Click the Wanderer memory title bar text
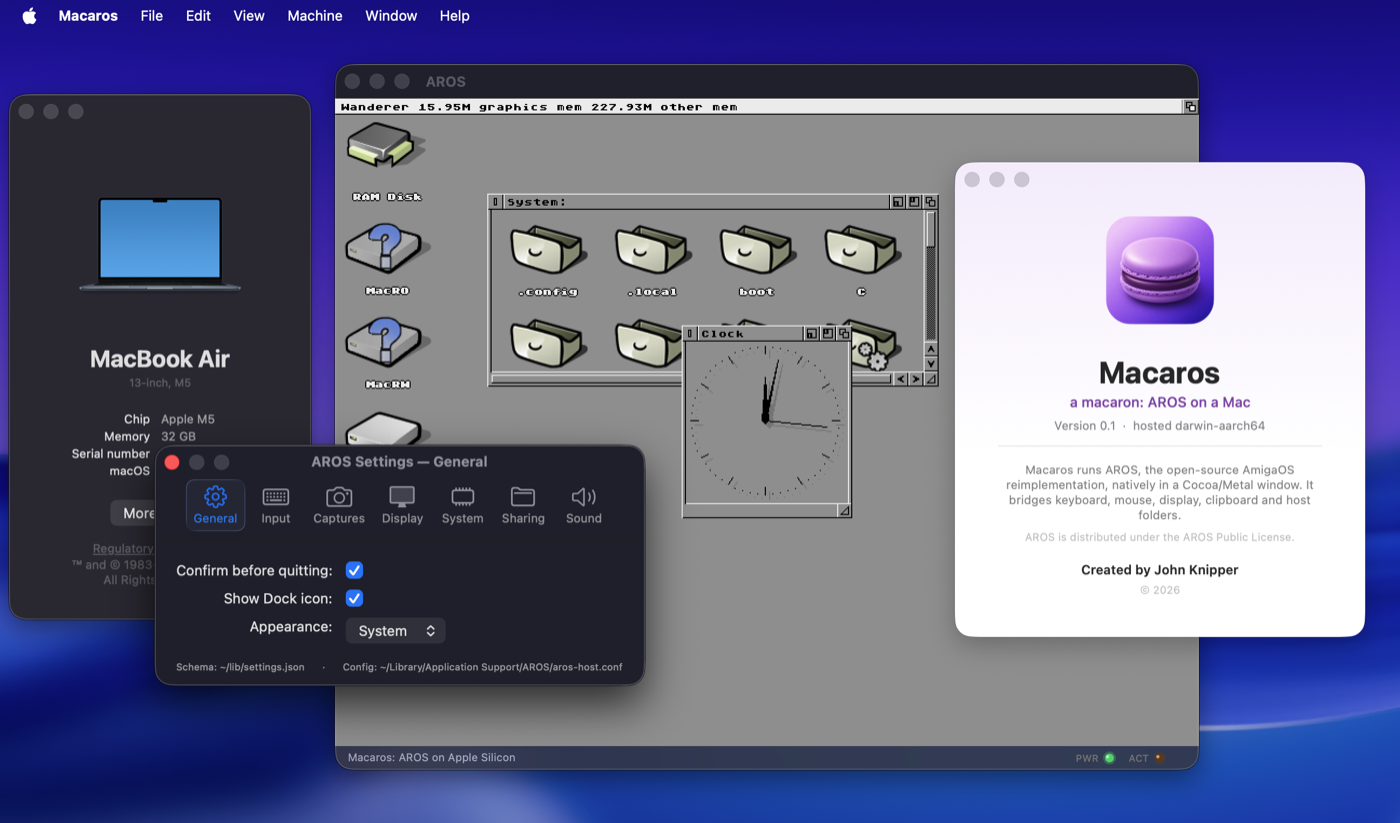Image resolution: width=1400 pixels, height=823 pixels. (539, 107)
